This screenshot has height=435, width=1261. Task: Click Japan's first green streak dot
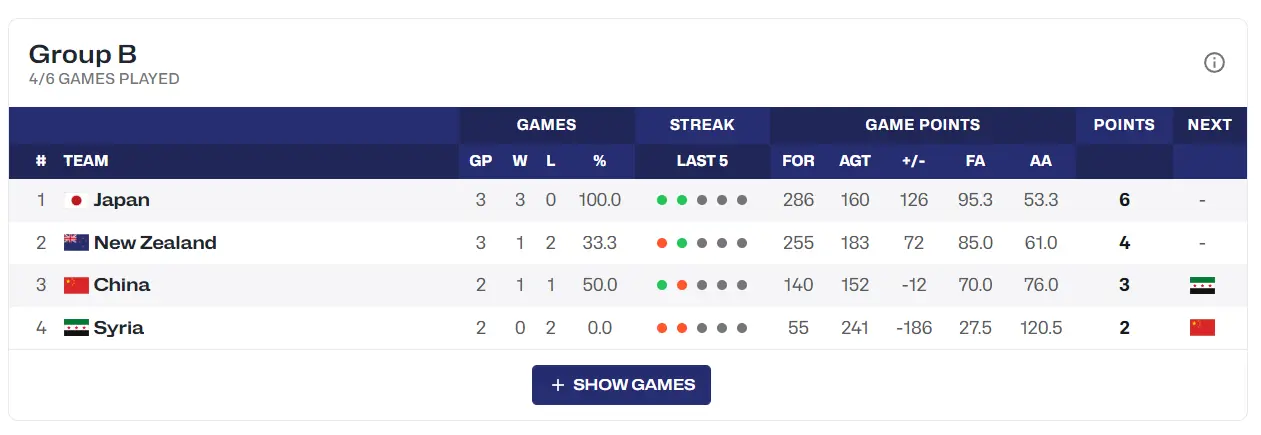pos(662,200)
